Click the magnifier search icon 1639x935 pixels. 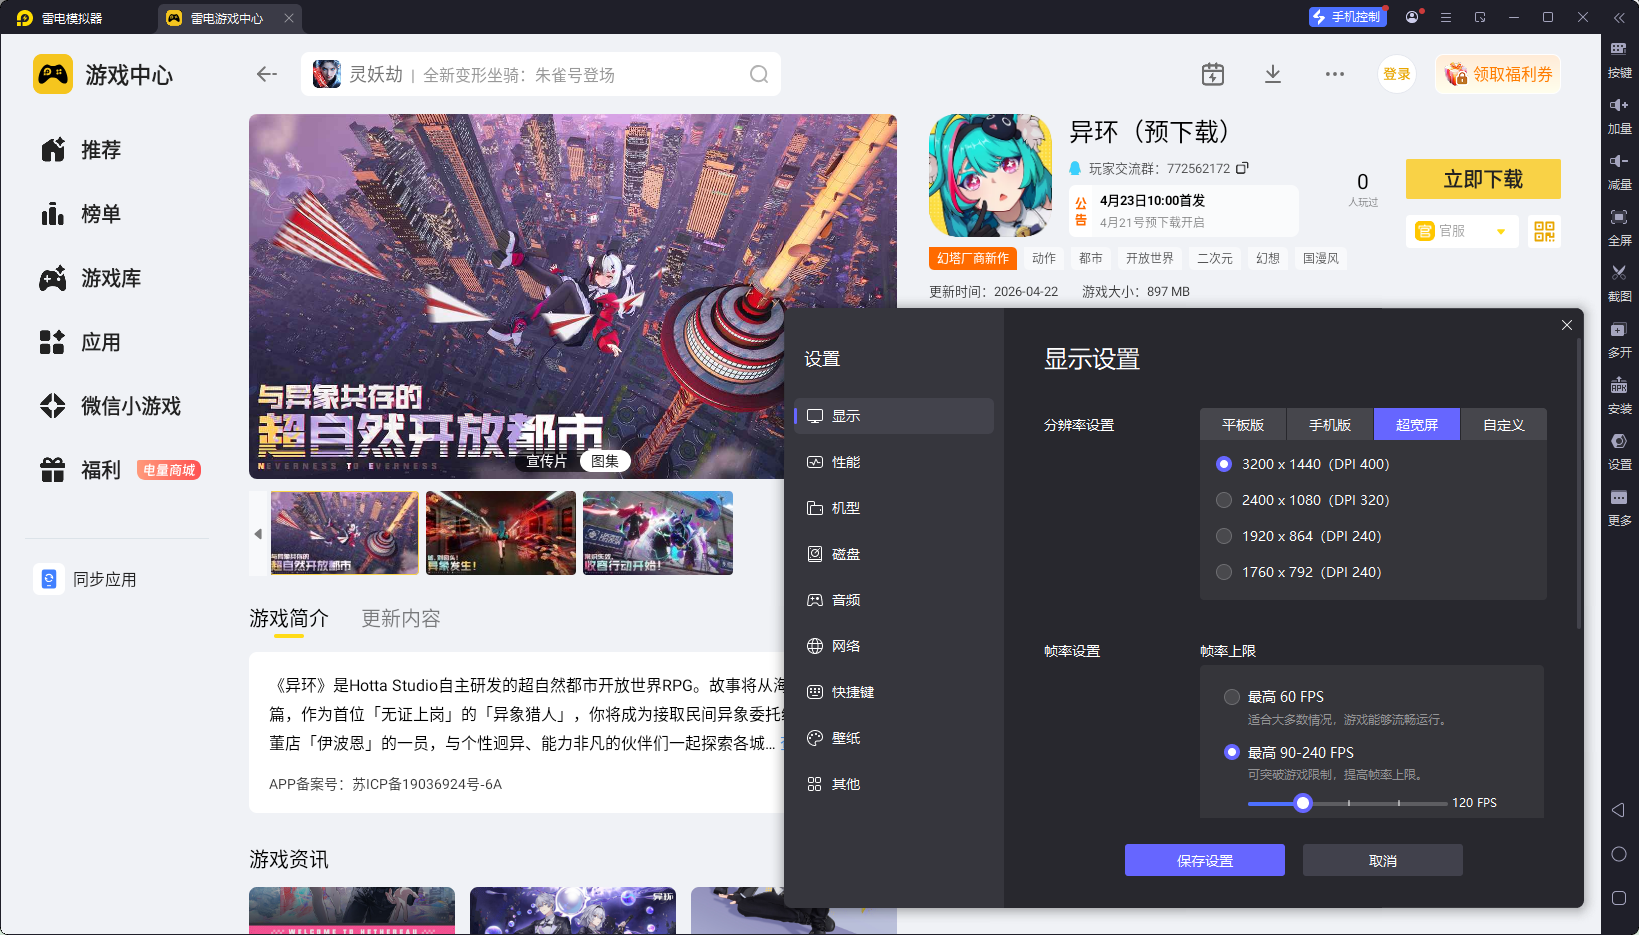pos(759,74)
